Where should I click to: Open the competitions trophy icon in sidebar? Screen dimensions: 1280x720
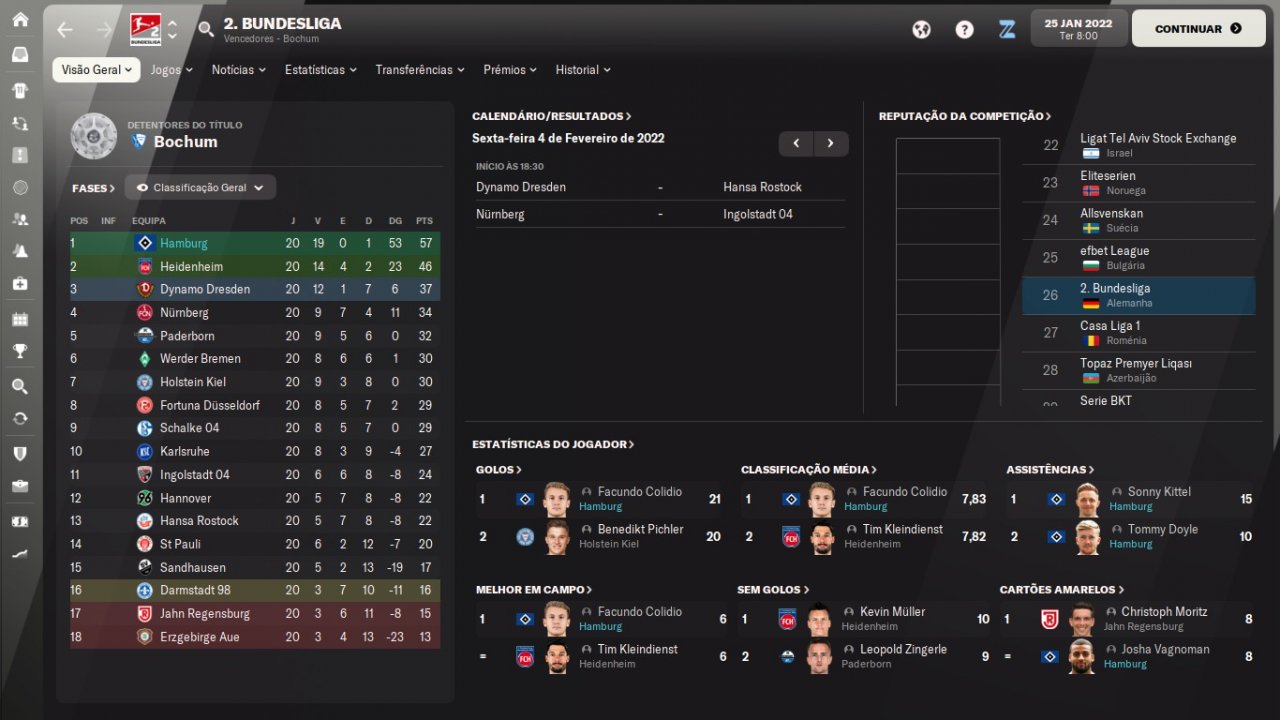point(20,352)
